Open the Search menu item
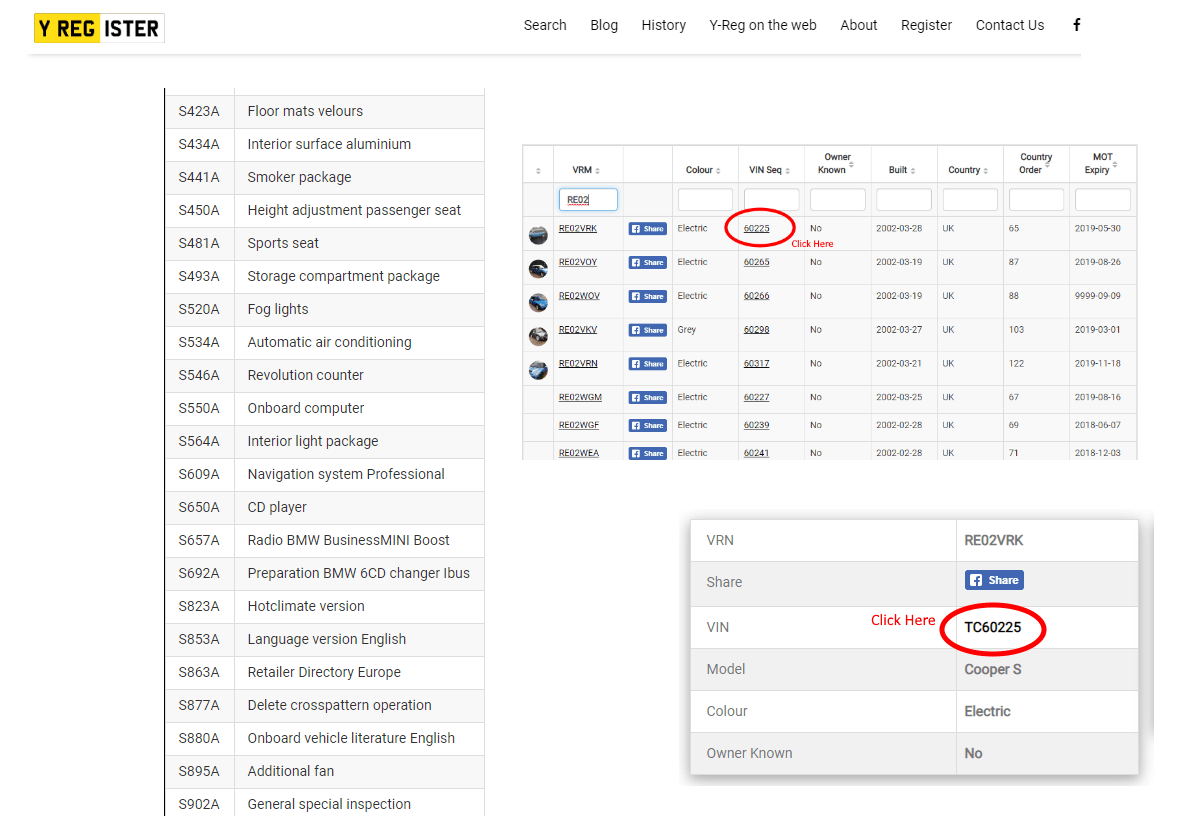The image size is (1200, 816). [x=545, y=25]
